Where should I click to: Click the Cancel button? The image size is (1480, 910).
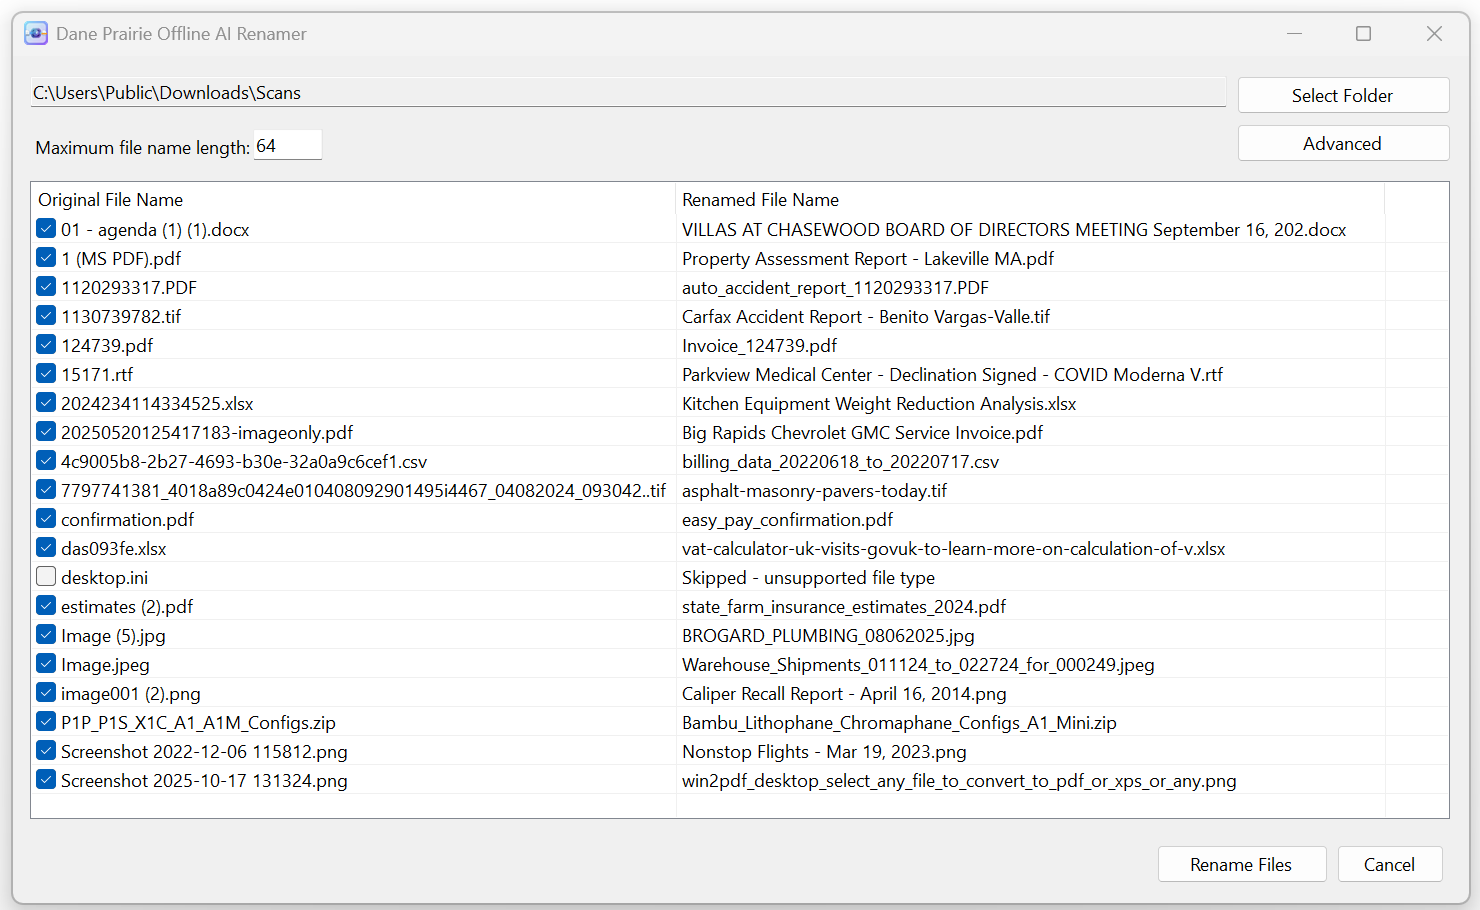coord(1390,864)
